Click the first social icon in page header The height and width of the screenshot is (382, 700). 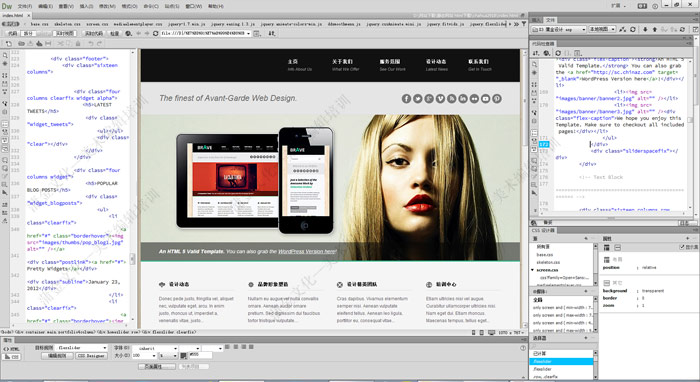pos(406,99)
